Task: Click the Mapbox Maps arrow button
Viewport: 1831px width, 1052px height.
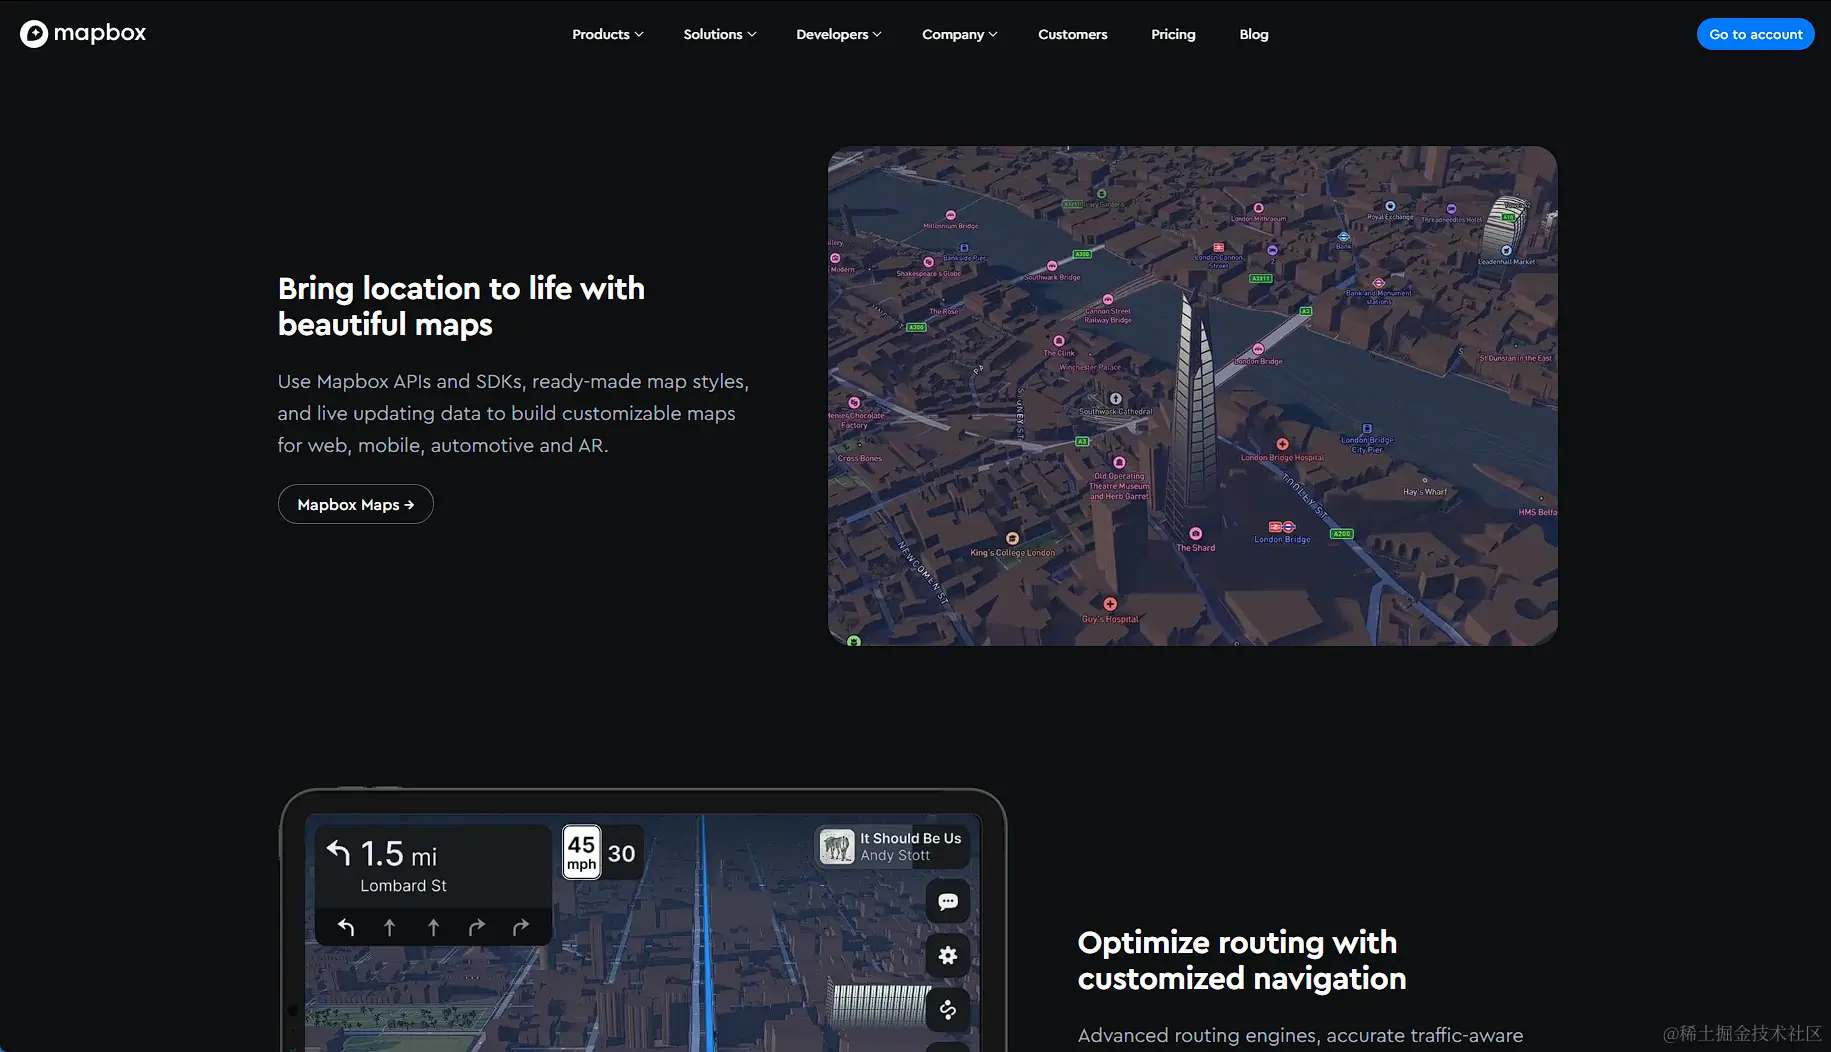Action: coord(355,504)
